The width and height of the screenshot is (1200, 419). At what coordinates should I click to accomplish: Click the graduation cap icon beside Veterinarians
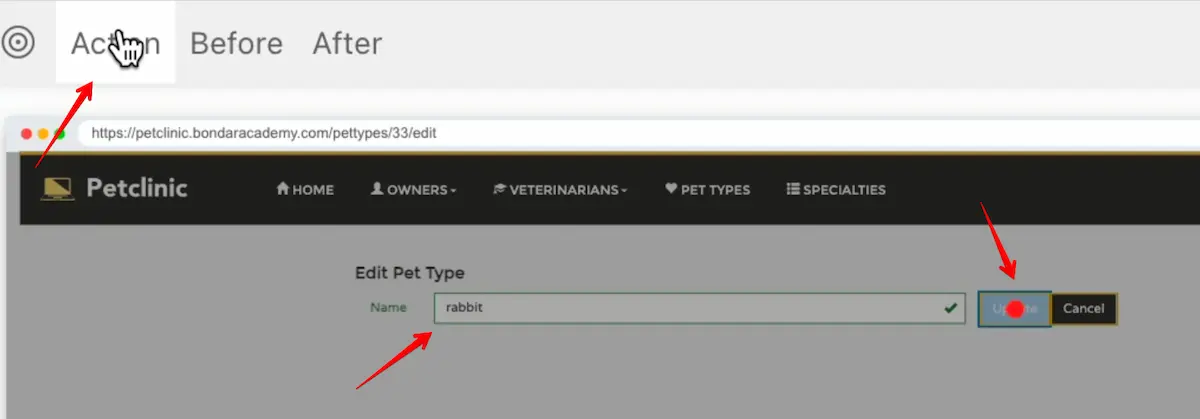[499, 189]
